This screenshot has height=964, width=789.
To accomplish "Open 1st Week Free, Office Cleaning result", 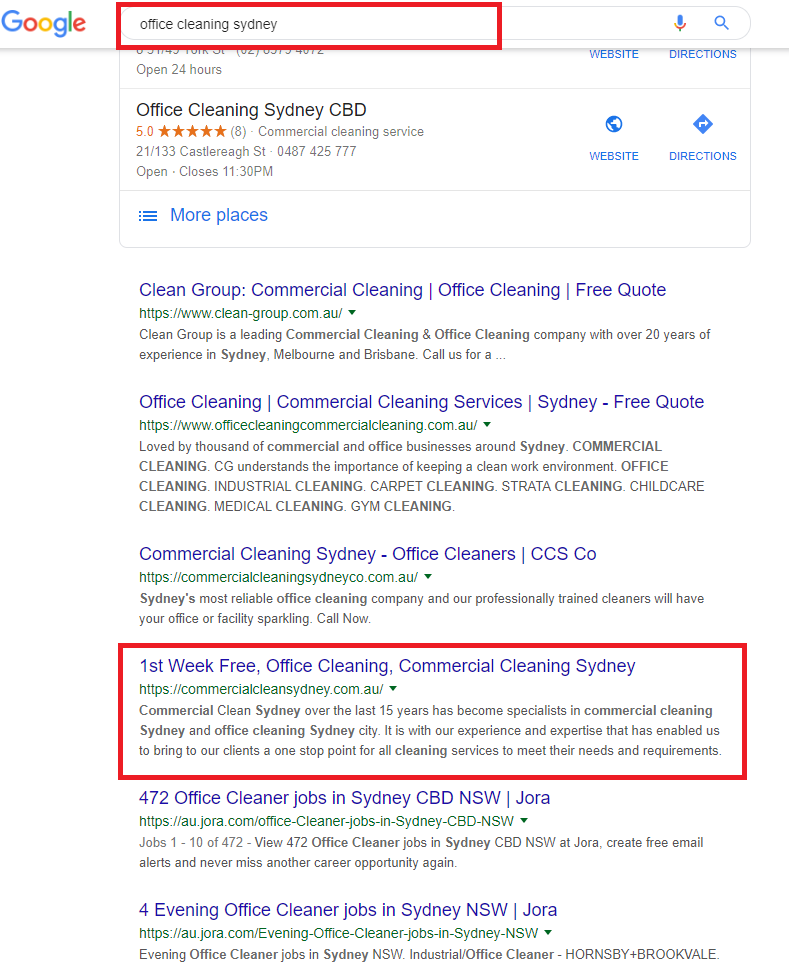I will click(387, 666).
